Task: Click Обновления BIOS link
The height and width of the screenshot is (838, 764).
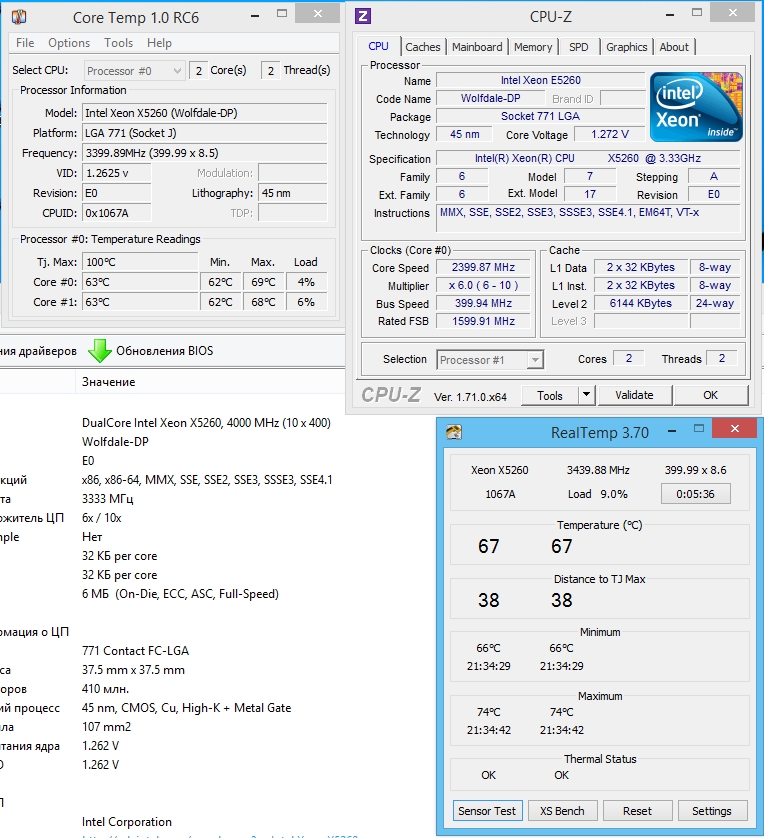Action: pos(165,351)
